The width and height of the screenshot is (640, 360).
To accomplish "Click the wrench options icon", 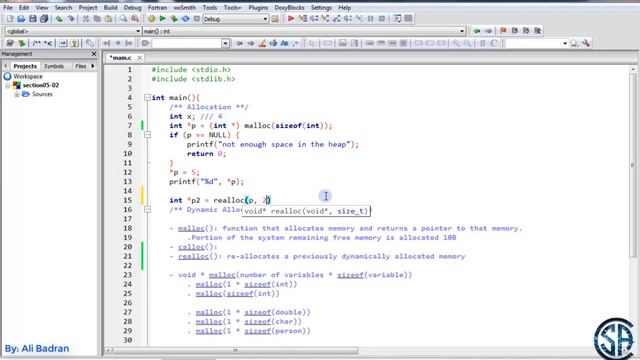I will click(586, 43).
